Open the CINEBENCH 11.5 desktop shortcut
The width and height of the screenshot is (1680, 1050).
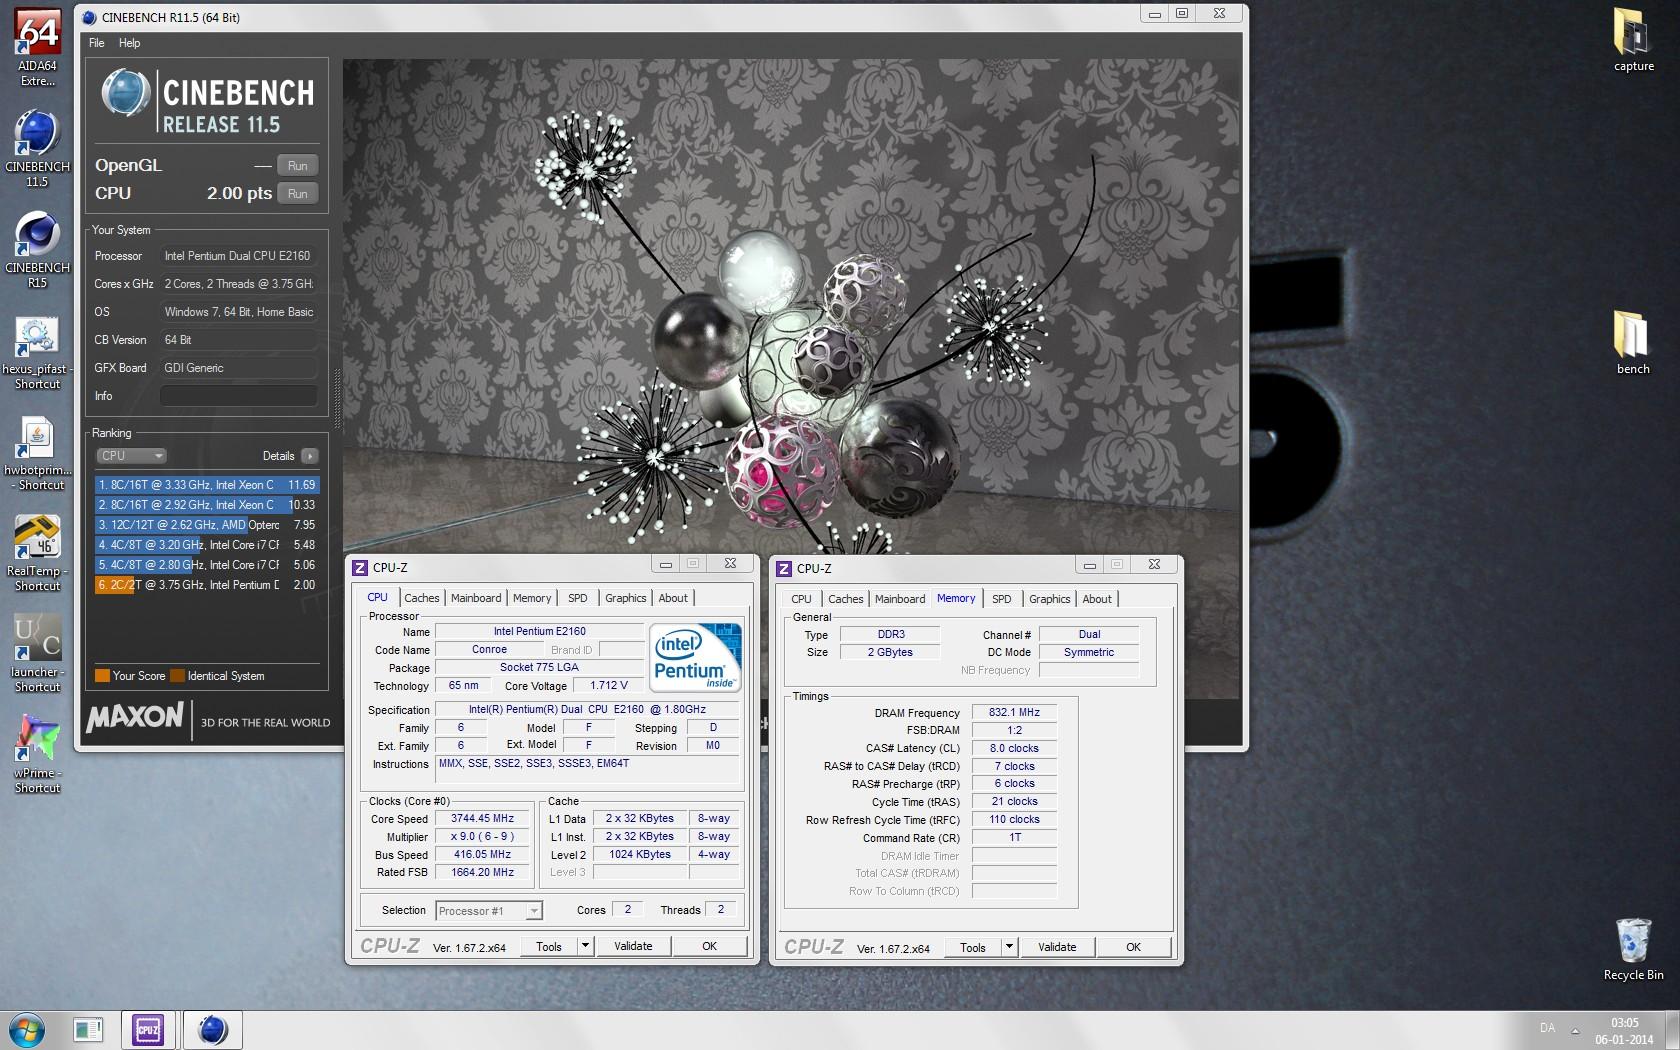[37, 149]
